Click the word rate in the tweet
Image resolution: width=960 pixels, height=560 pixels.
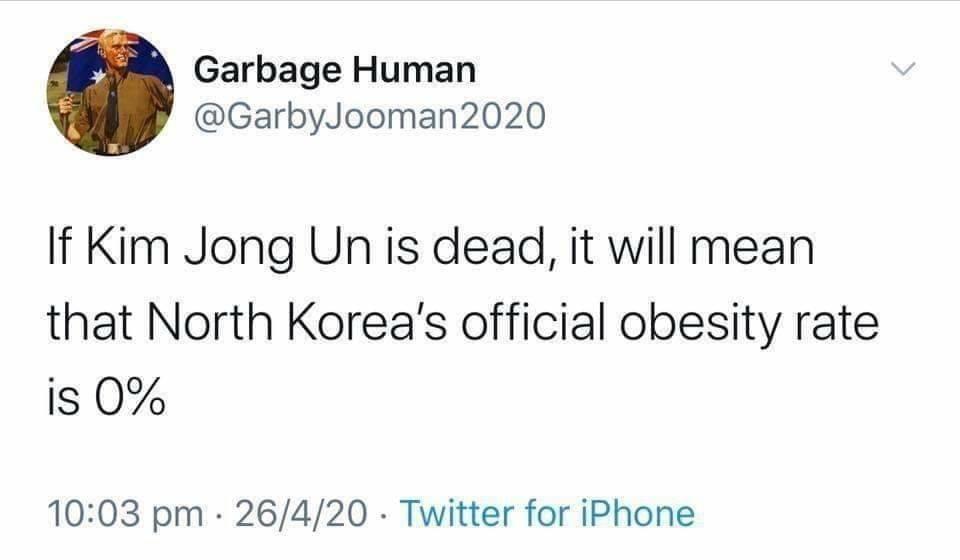836,323
